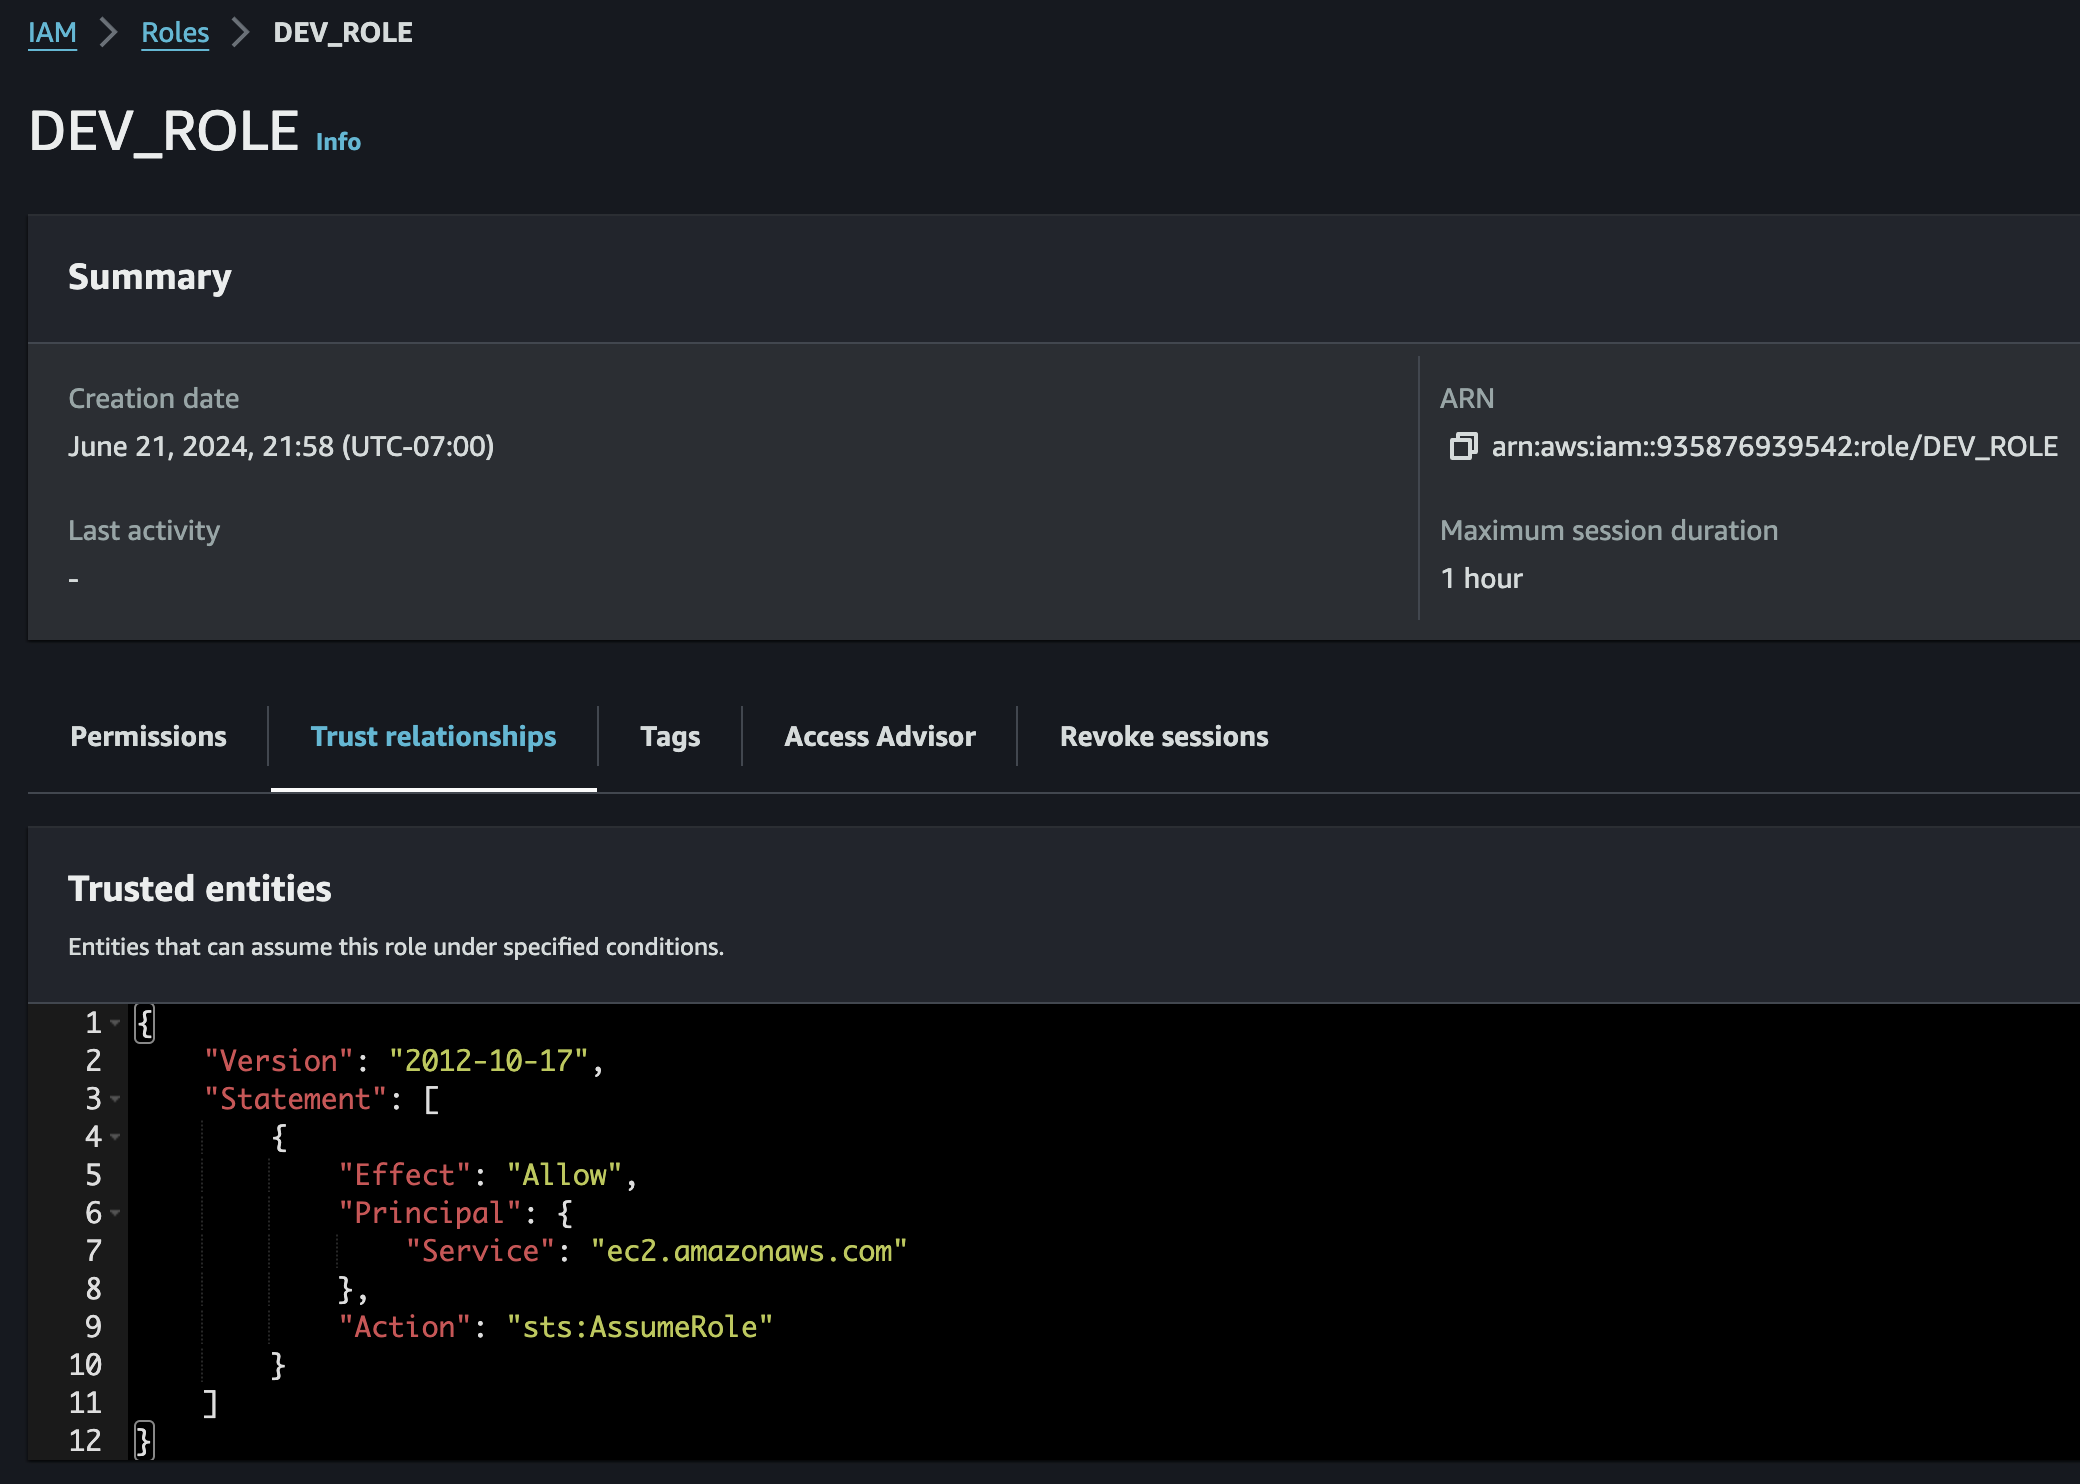Collapse the JSON root object on line 1
This screenshot has height=1484, width=2080.
[116, 1023]
